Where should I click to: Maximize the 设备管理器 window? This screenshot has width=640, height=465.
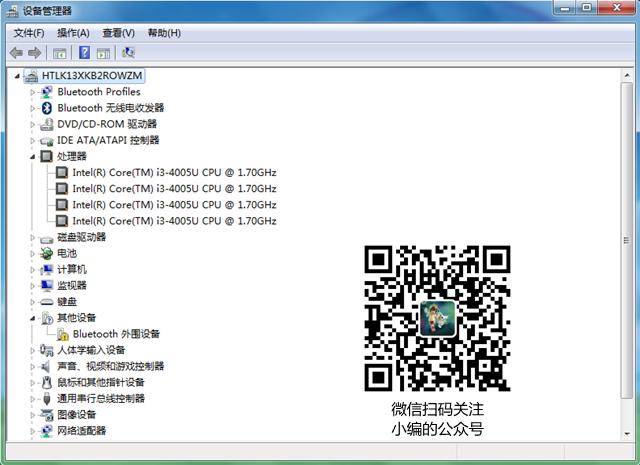coord(587,8)
